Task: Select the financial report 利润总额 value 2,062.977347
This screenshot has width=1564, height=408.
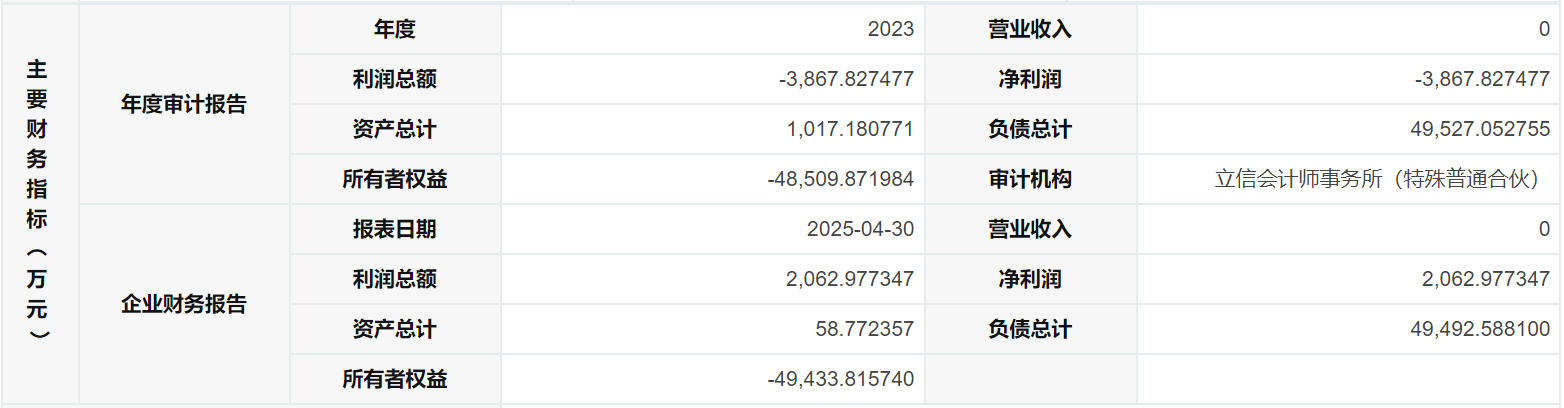Action: (850, 279)
